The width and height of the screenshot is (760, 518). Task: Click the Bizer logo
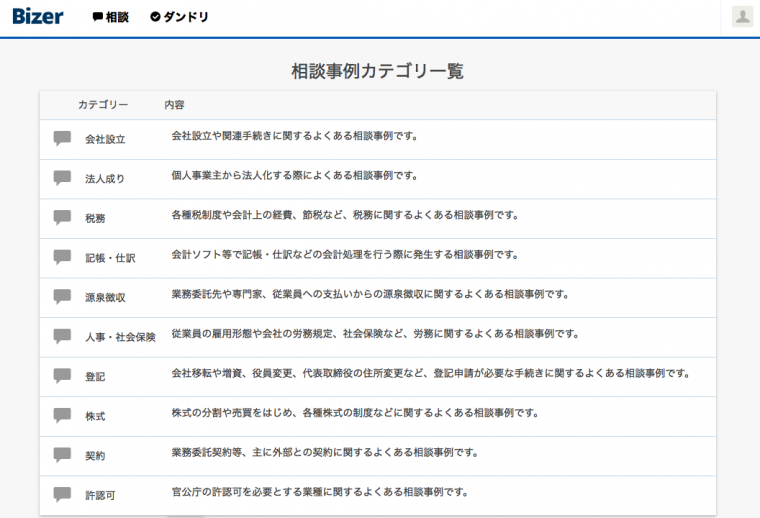tap(38, 16)
